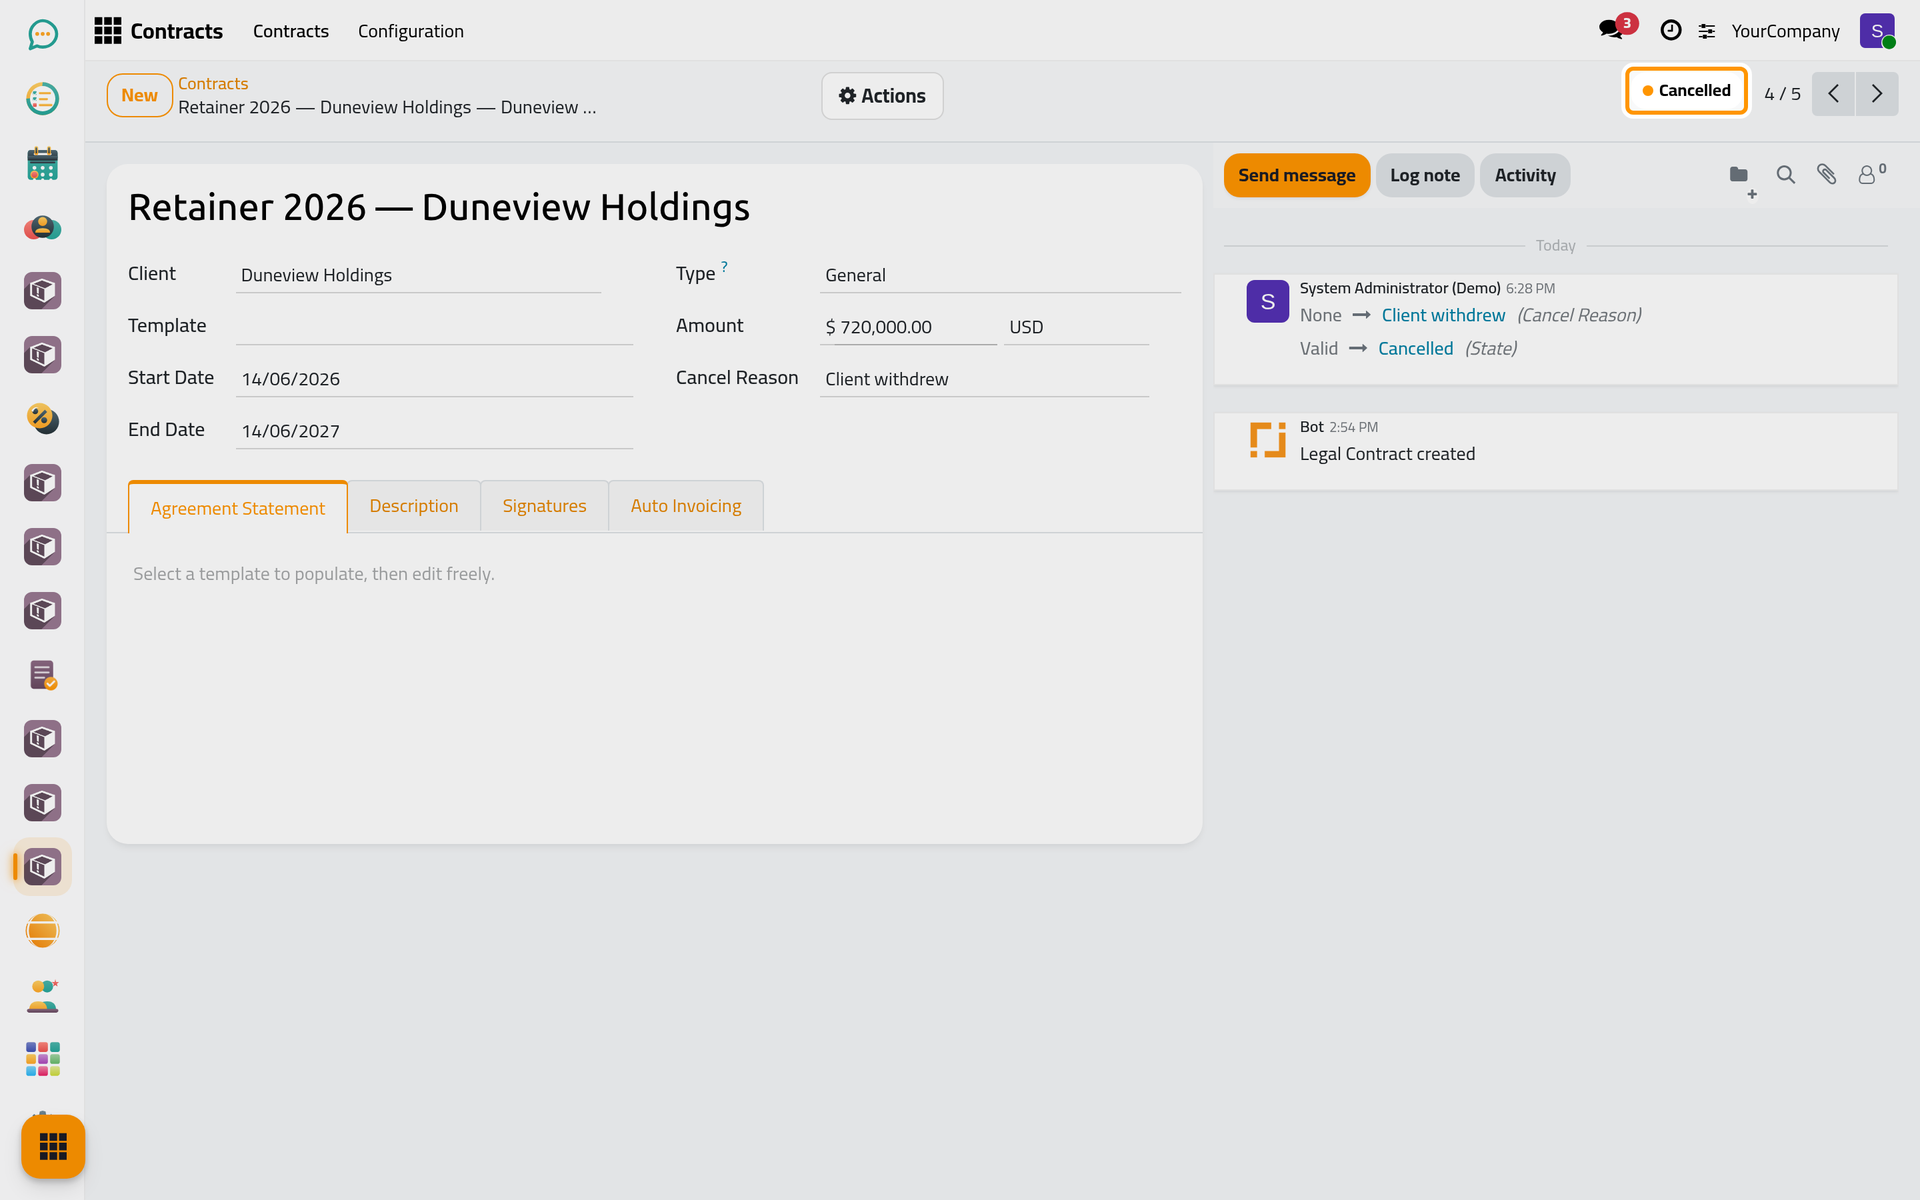Click the Amount input field
This screenshot has width=1920, height=1200.
[x=908, y=327]
